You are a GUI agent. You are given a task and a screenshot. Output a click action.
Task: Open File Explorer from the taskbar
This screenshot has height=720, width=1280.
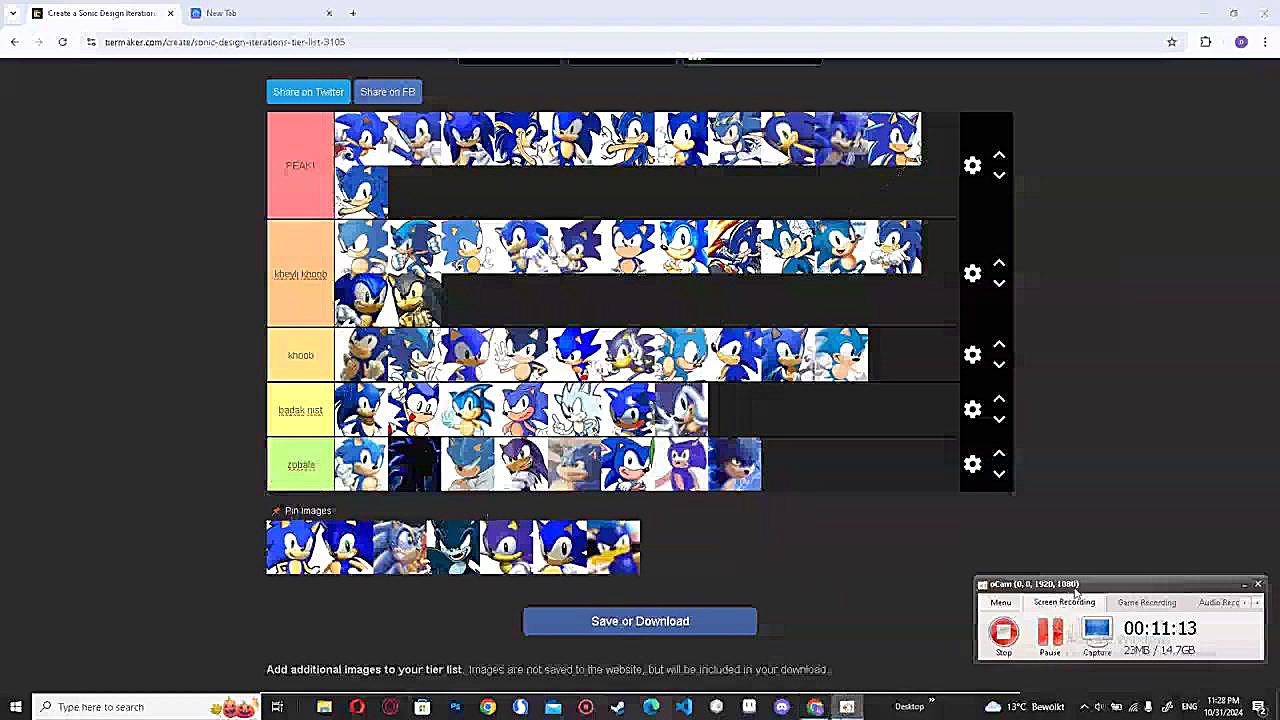tap(324, 707)
